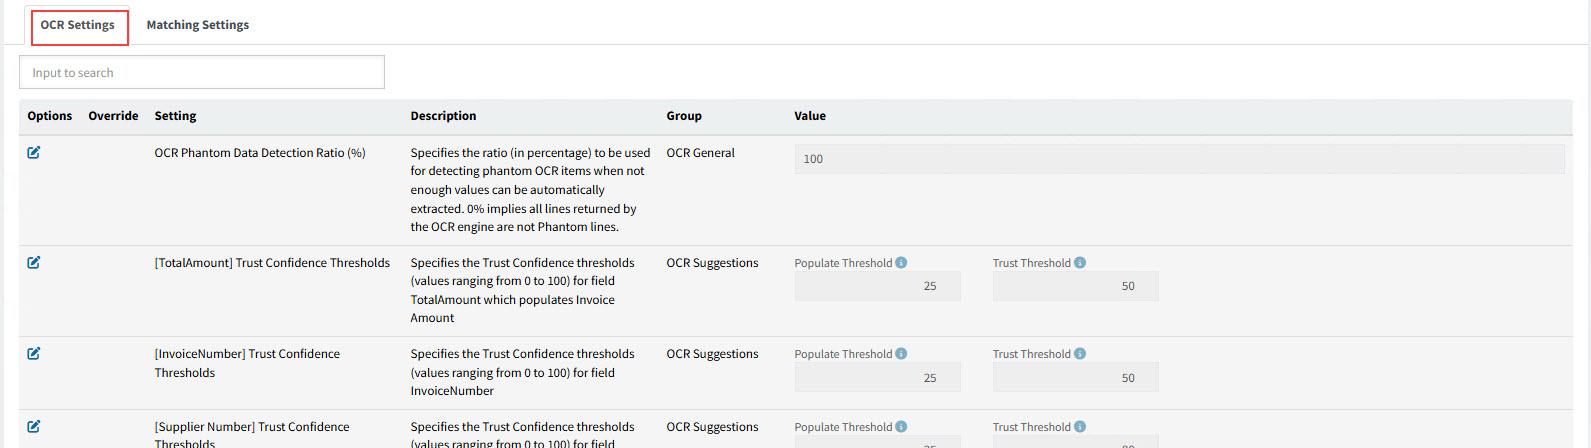This screenshot has width=1591, height=448.
Task: Open the Matching Settings tab
Action: [198, 25]
